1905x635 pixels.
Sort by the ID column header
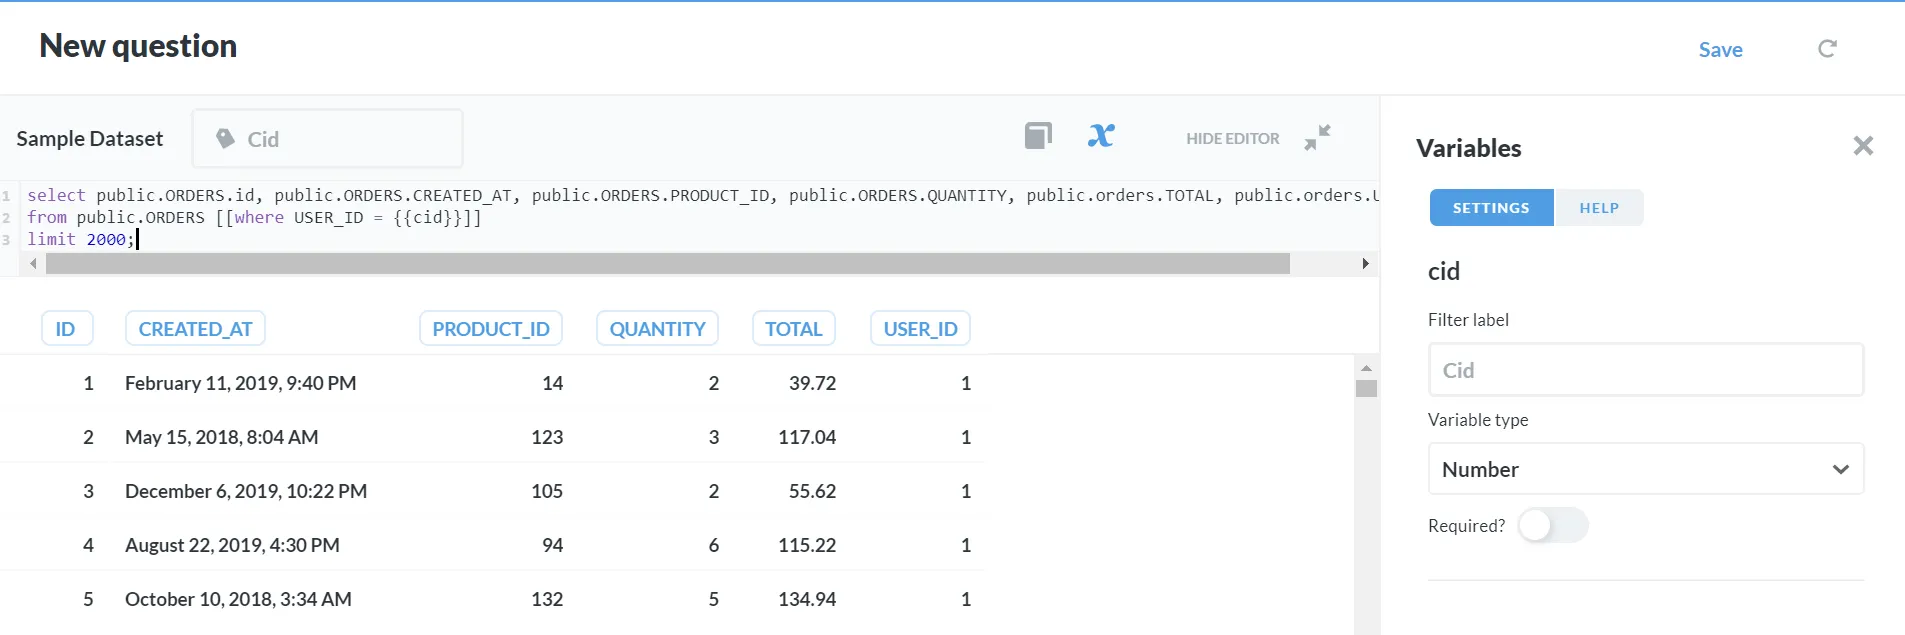tap(66, 329)
